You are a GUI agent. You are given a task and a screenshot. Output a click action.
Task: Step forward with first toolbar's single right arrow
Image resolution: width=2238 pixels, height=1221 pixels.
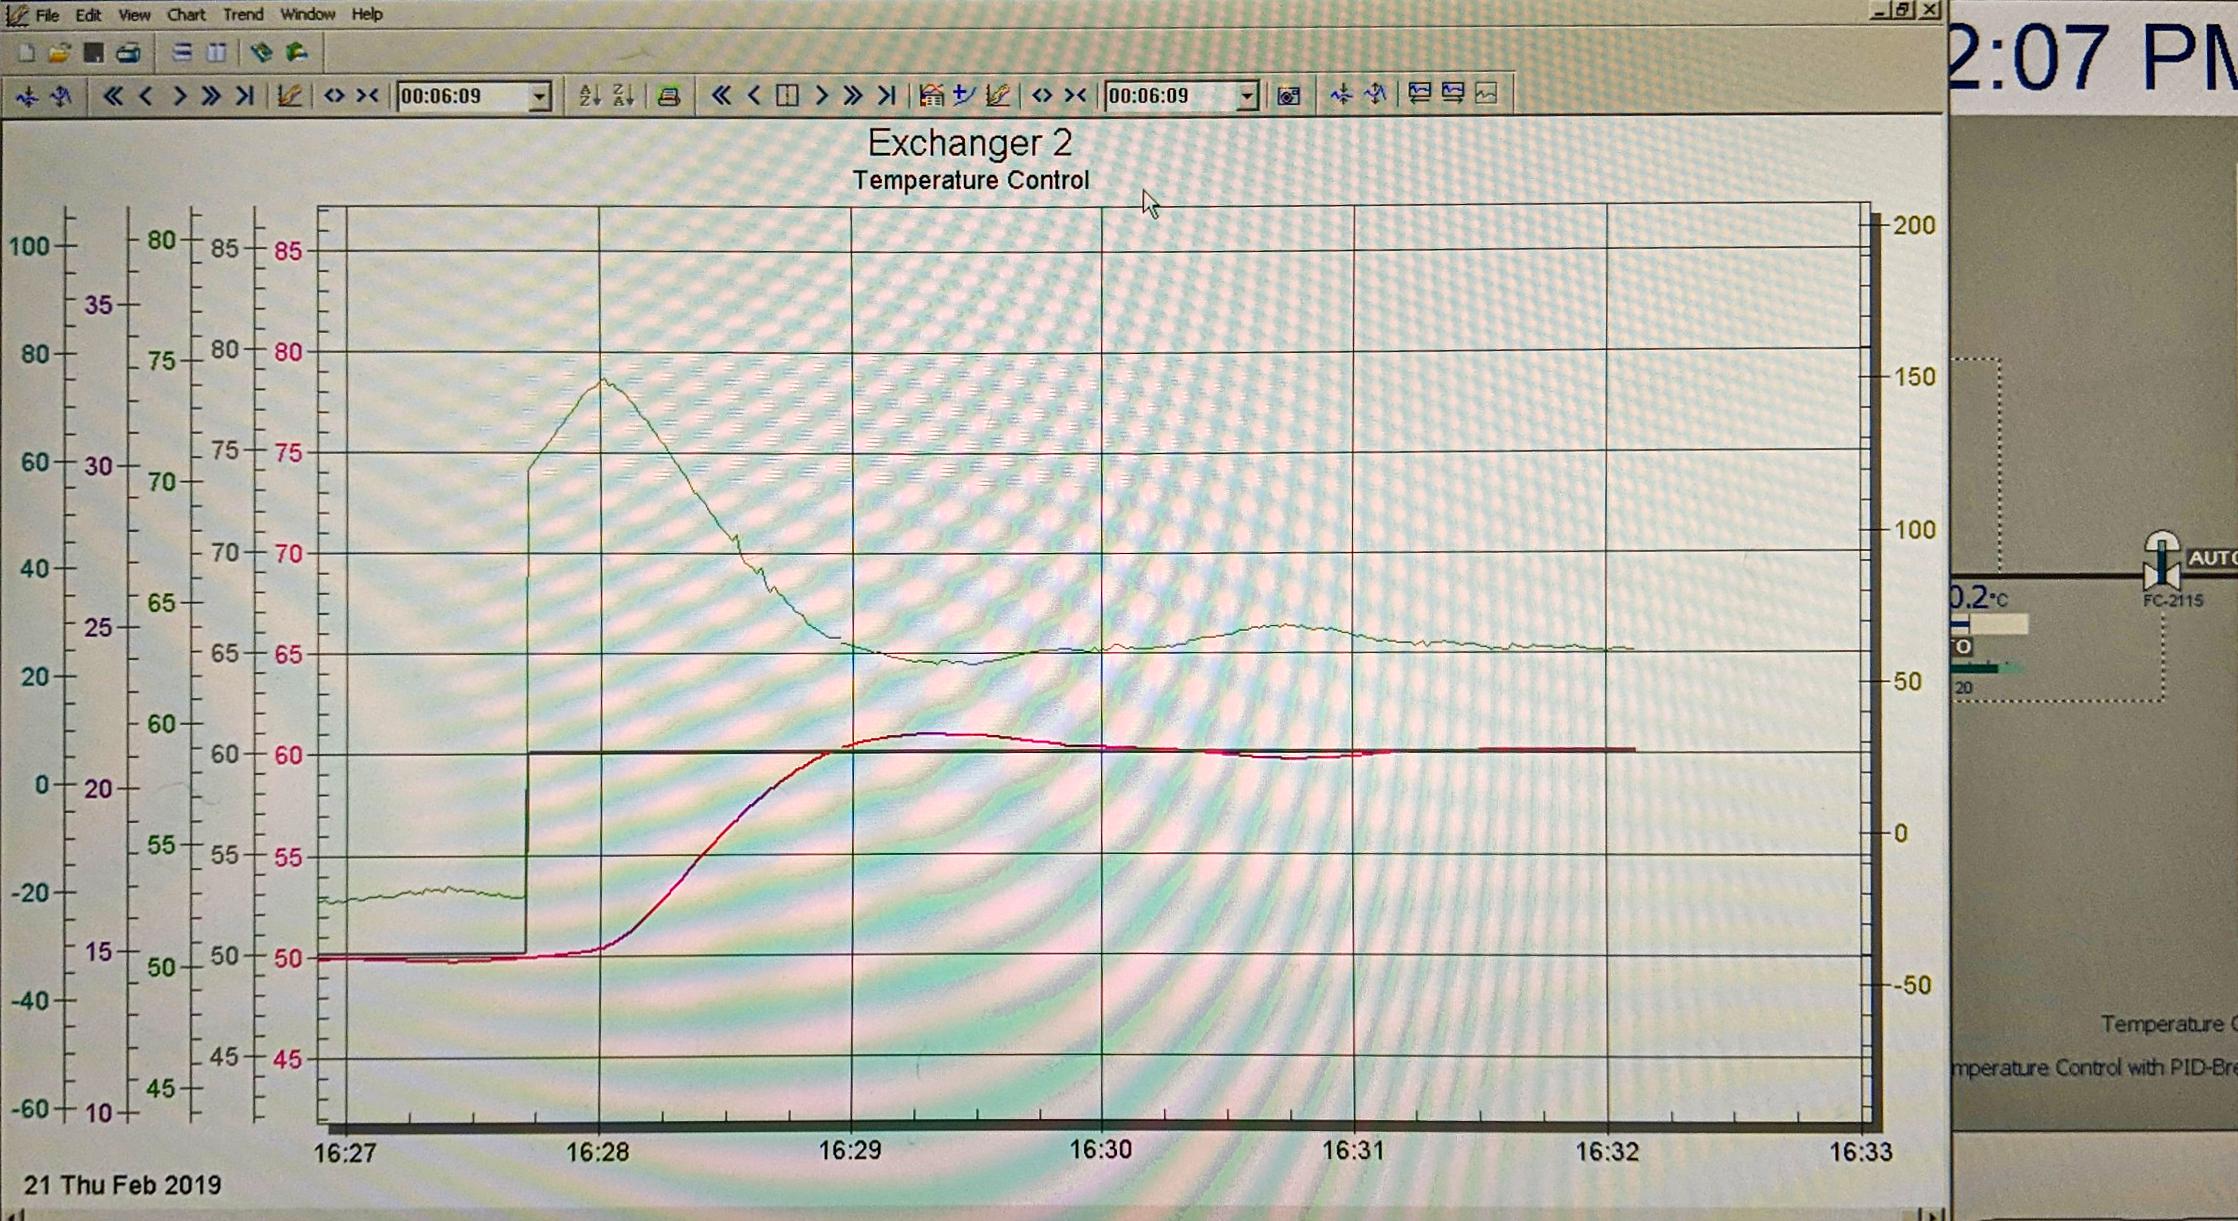179,96
